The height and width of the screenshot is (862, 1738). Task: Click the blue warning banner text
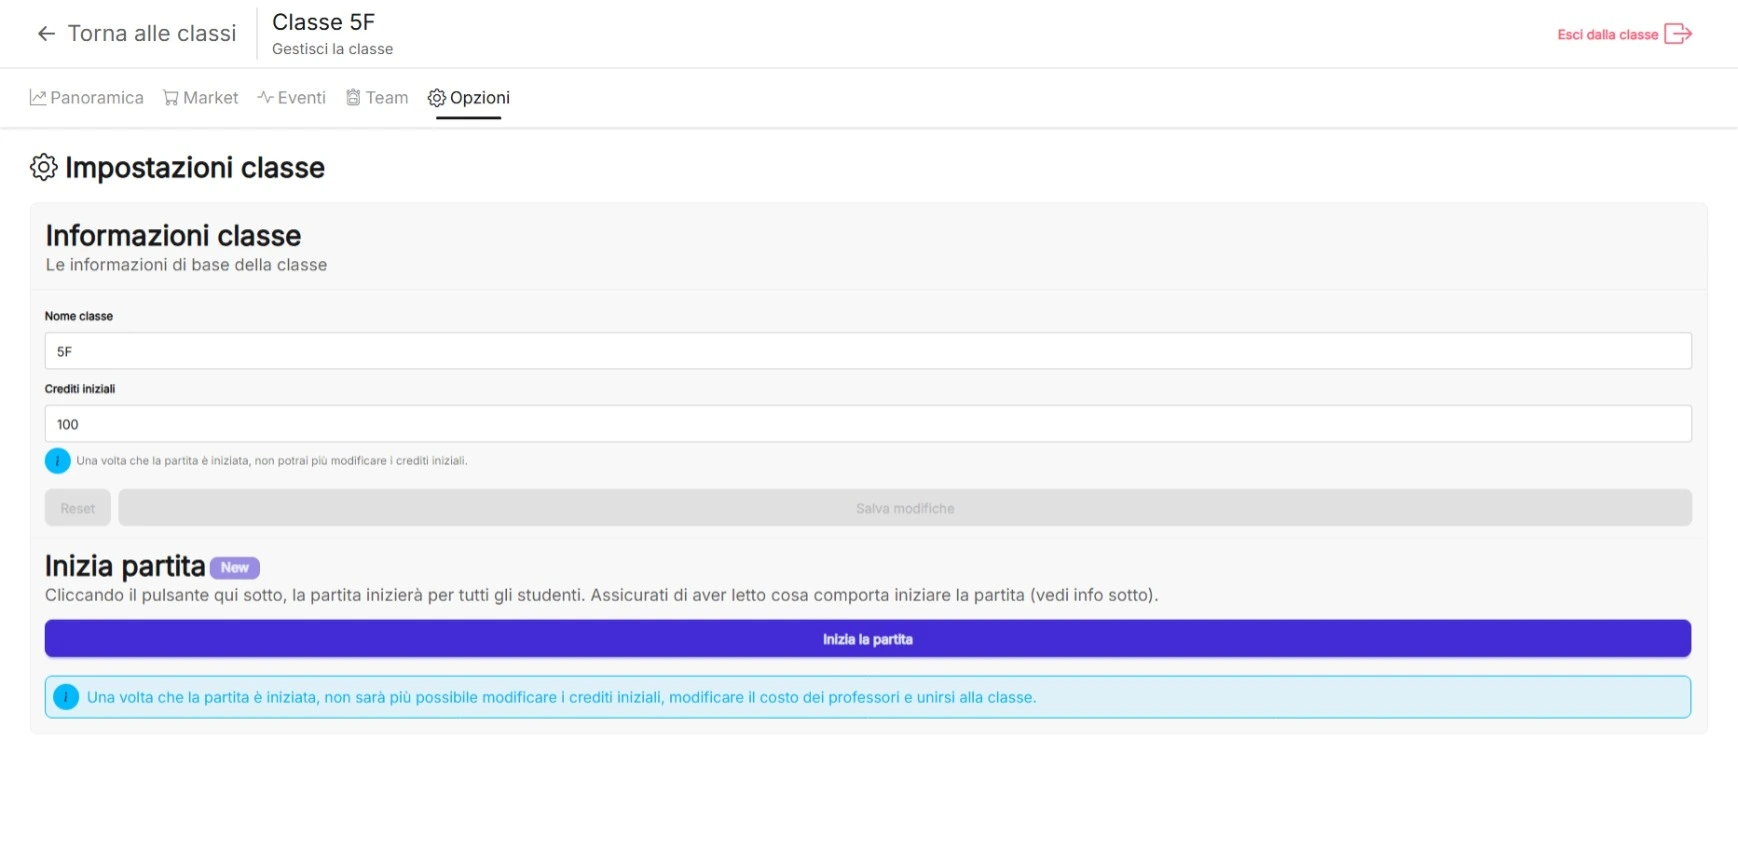tap(561, 698)
